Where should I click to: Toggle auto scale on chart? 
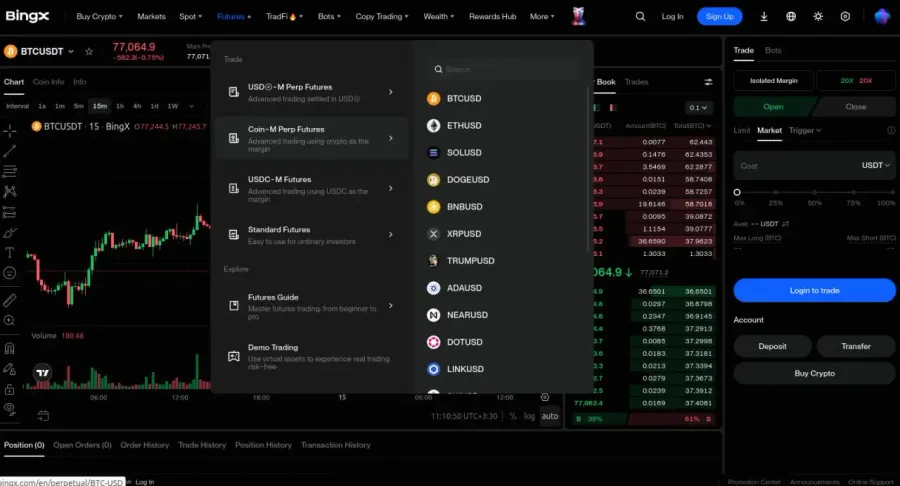550,416
